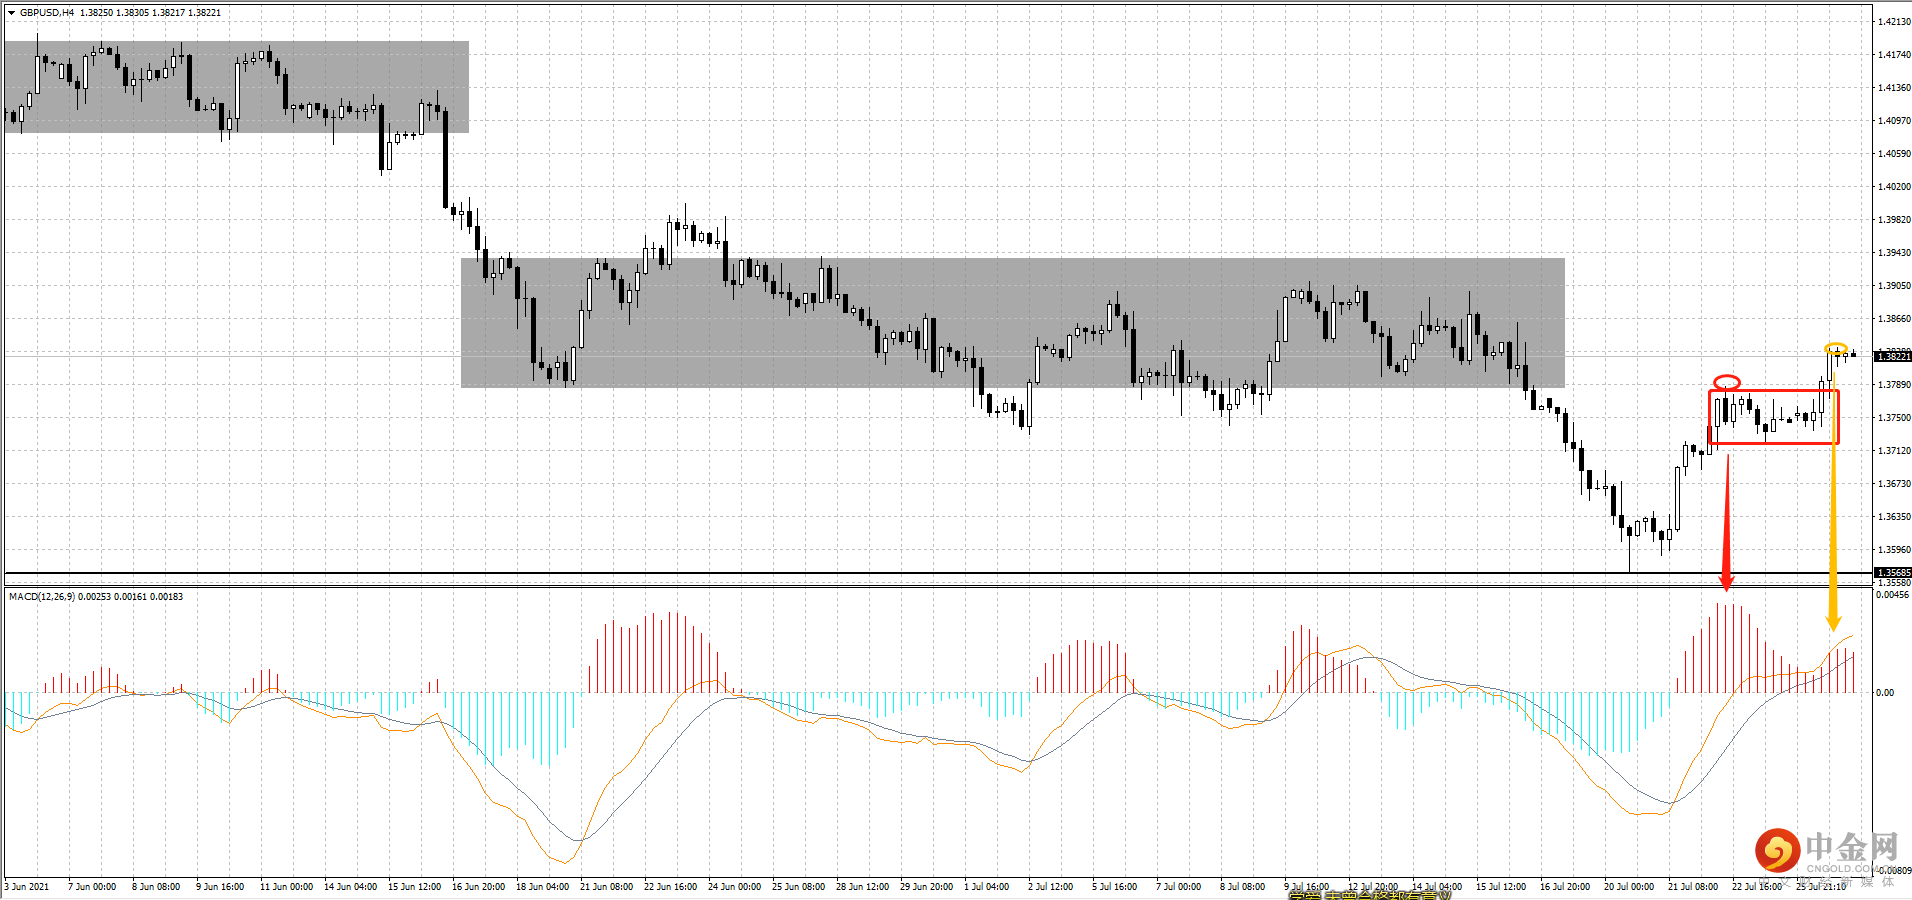This screenshot has height=900, width=1912.
Task: Click the 7 Jul 00:00 time label
Action: 1179,887
